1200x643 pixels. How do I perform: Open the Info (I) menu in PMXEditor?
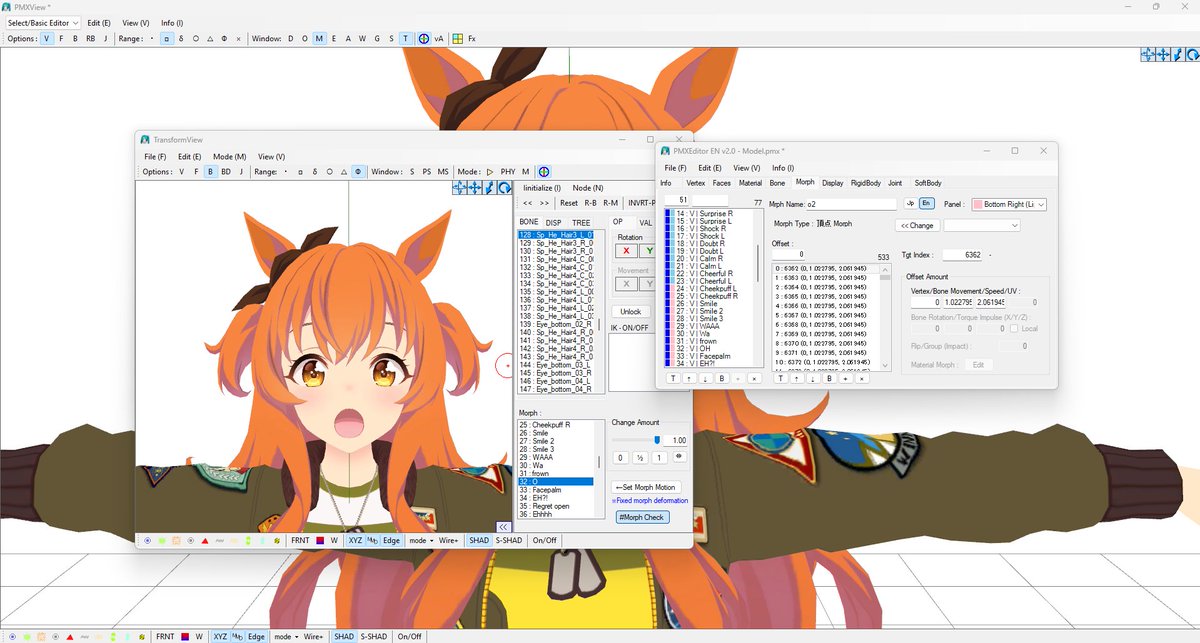click(x=783, y=168)
